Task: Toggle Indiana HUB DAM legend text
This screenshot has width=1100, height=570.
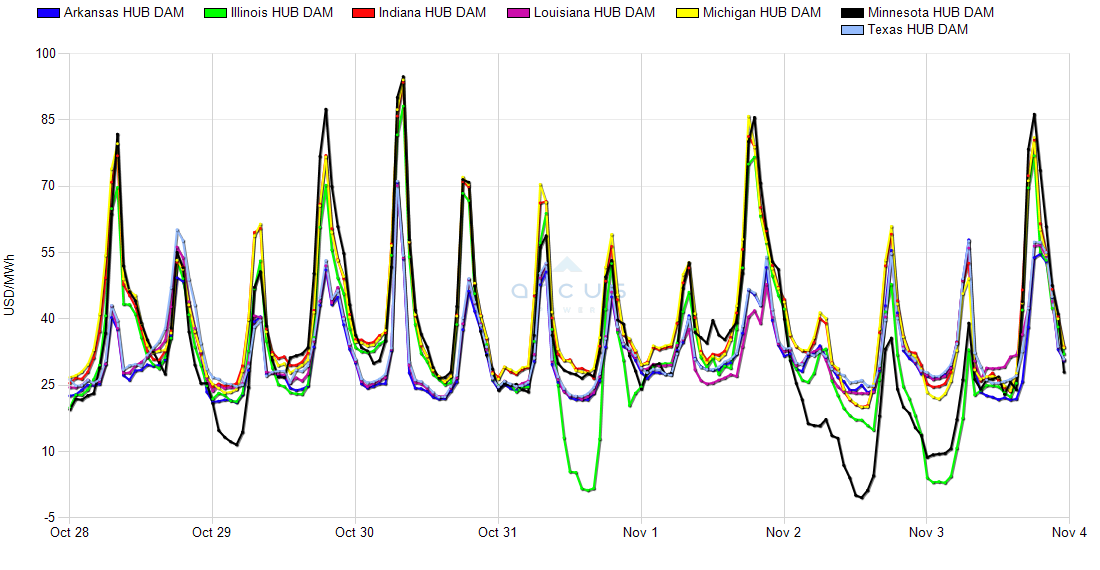Action: (x=432, y=13)
